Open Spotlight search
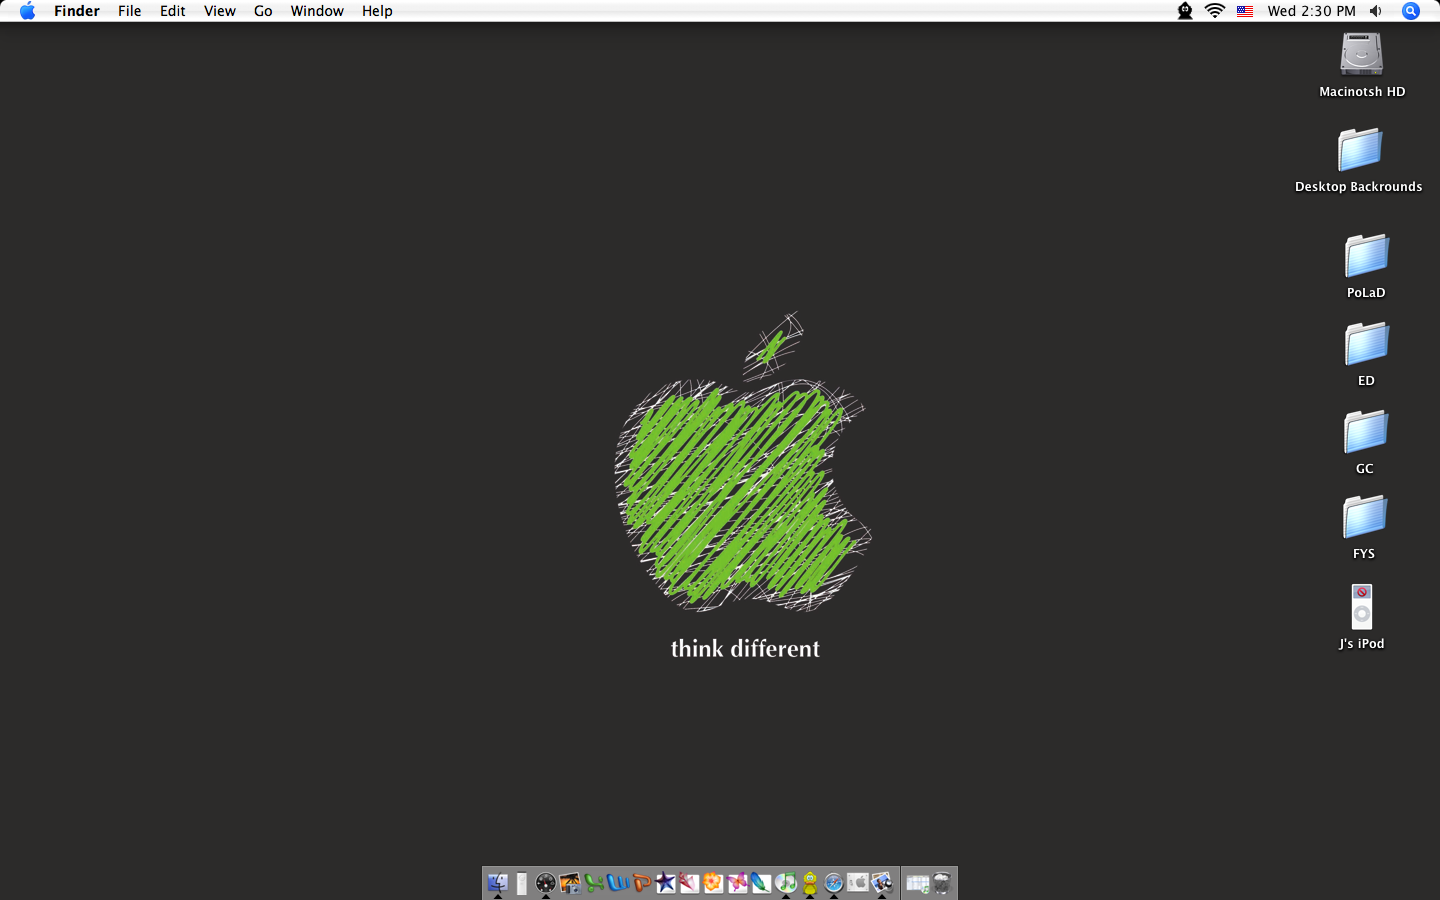 [1410, 11]
